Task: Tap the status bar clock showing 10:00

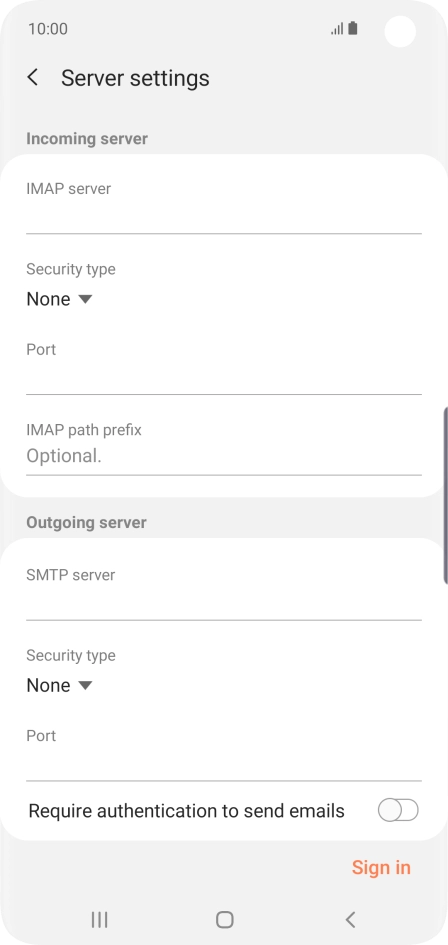Action: tap(48, 29)
